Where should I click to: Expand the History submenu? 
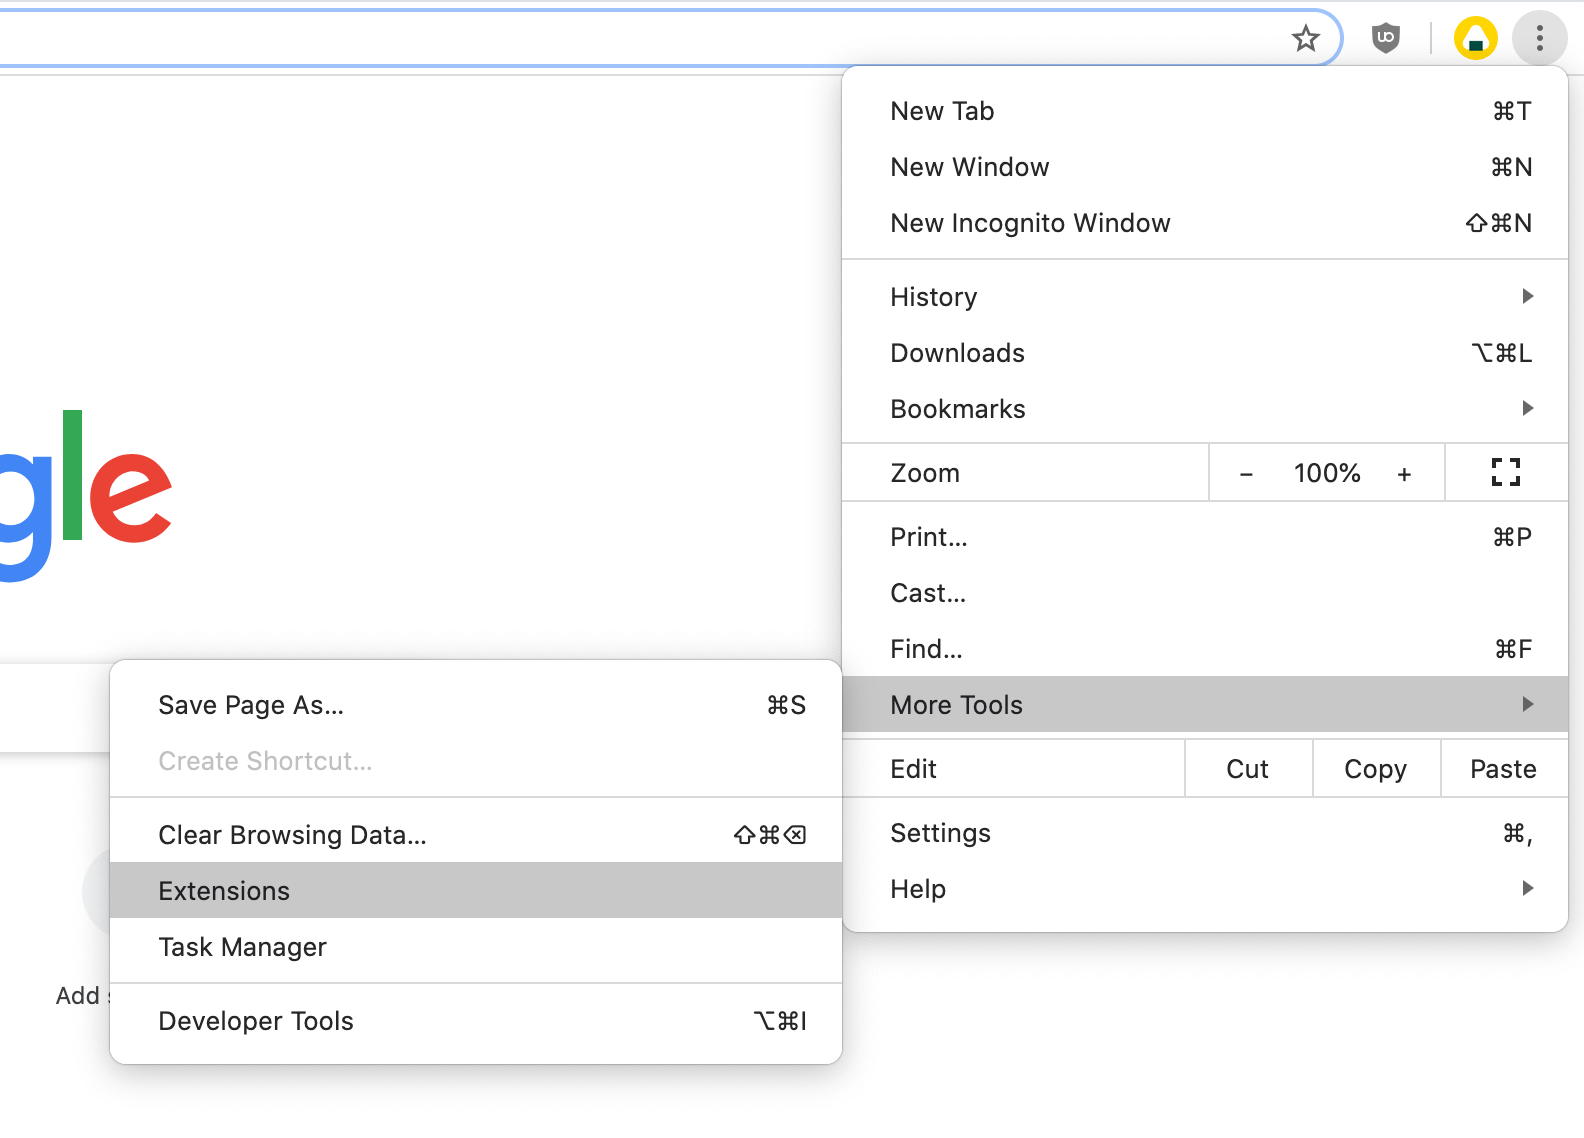pos(1205,297)
